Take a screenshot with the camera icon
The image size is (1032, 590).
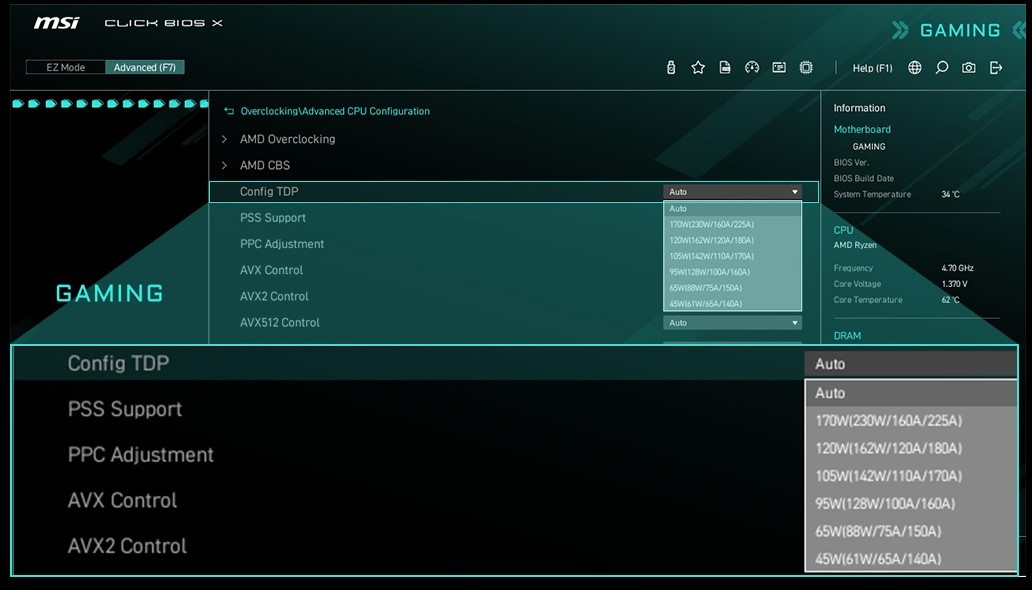pyautogui.click(x=969, y=67)
